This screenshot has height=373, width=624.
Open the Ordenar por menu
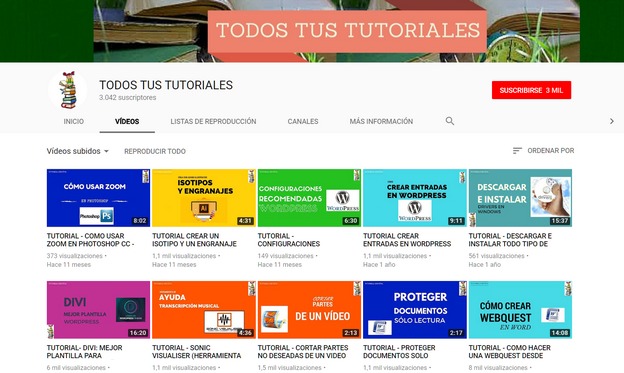(x=544, y=150)
